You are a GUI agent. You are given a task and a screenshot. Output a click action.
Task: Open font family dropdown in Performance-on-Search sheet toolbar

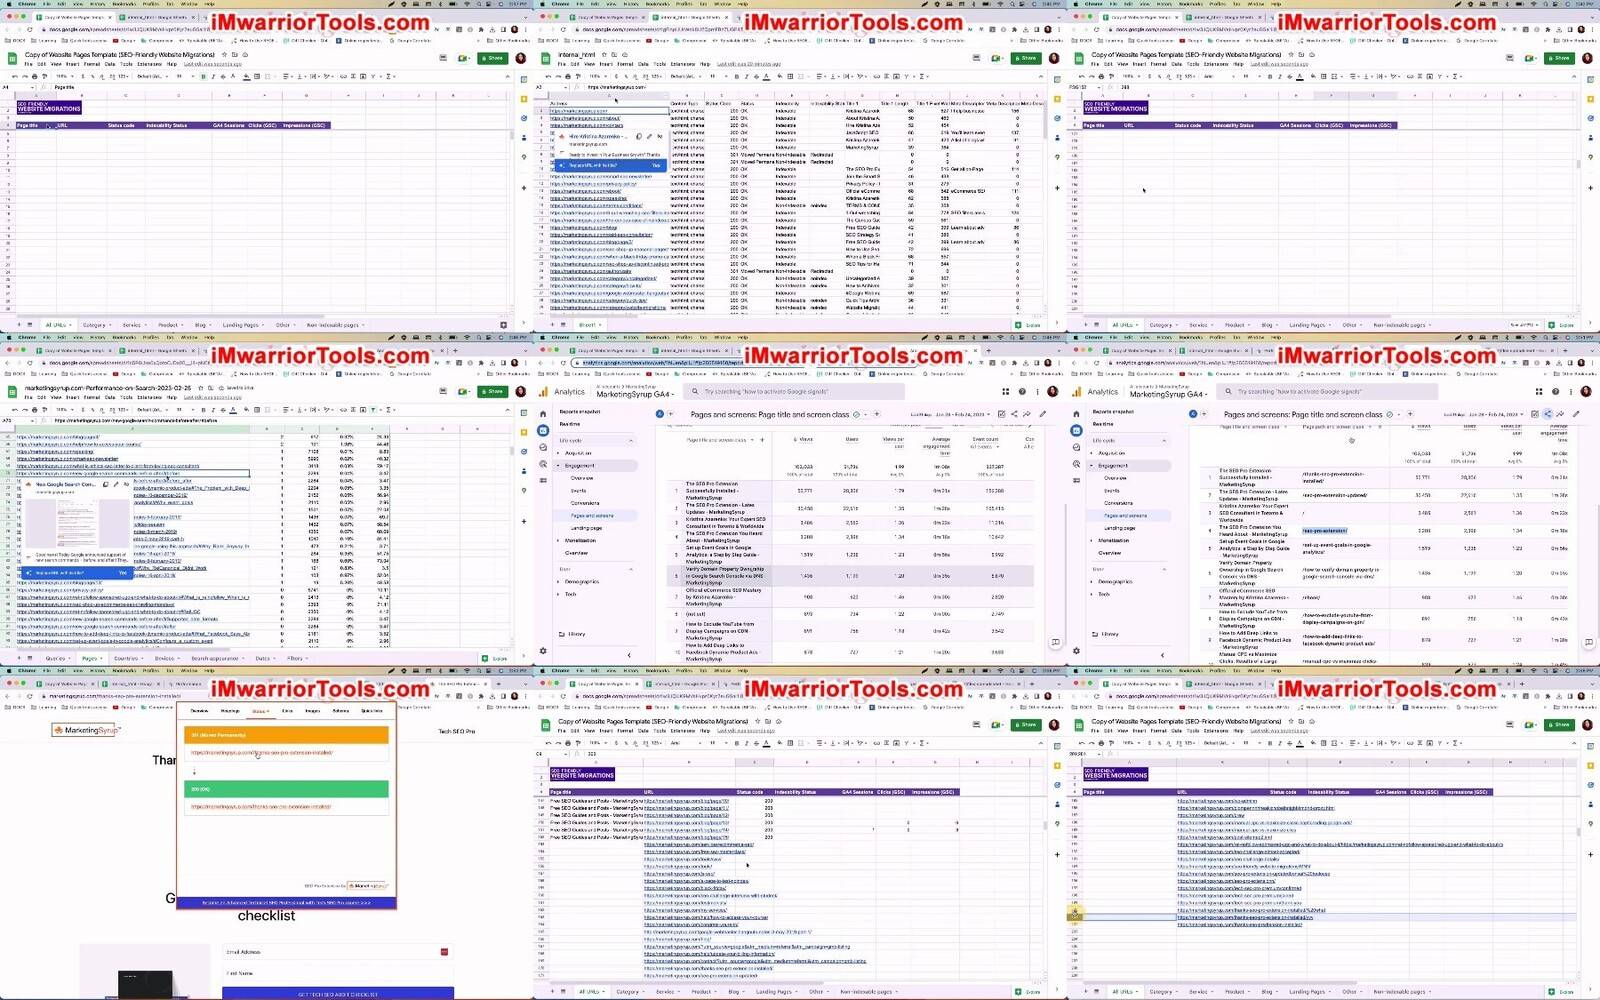[153, 410]
